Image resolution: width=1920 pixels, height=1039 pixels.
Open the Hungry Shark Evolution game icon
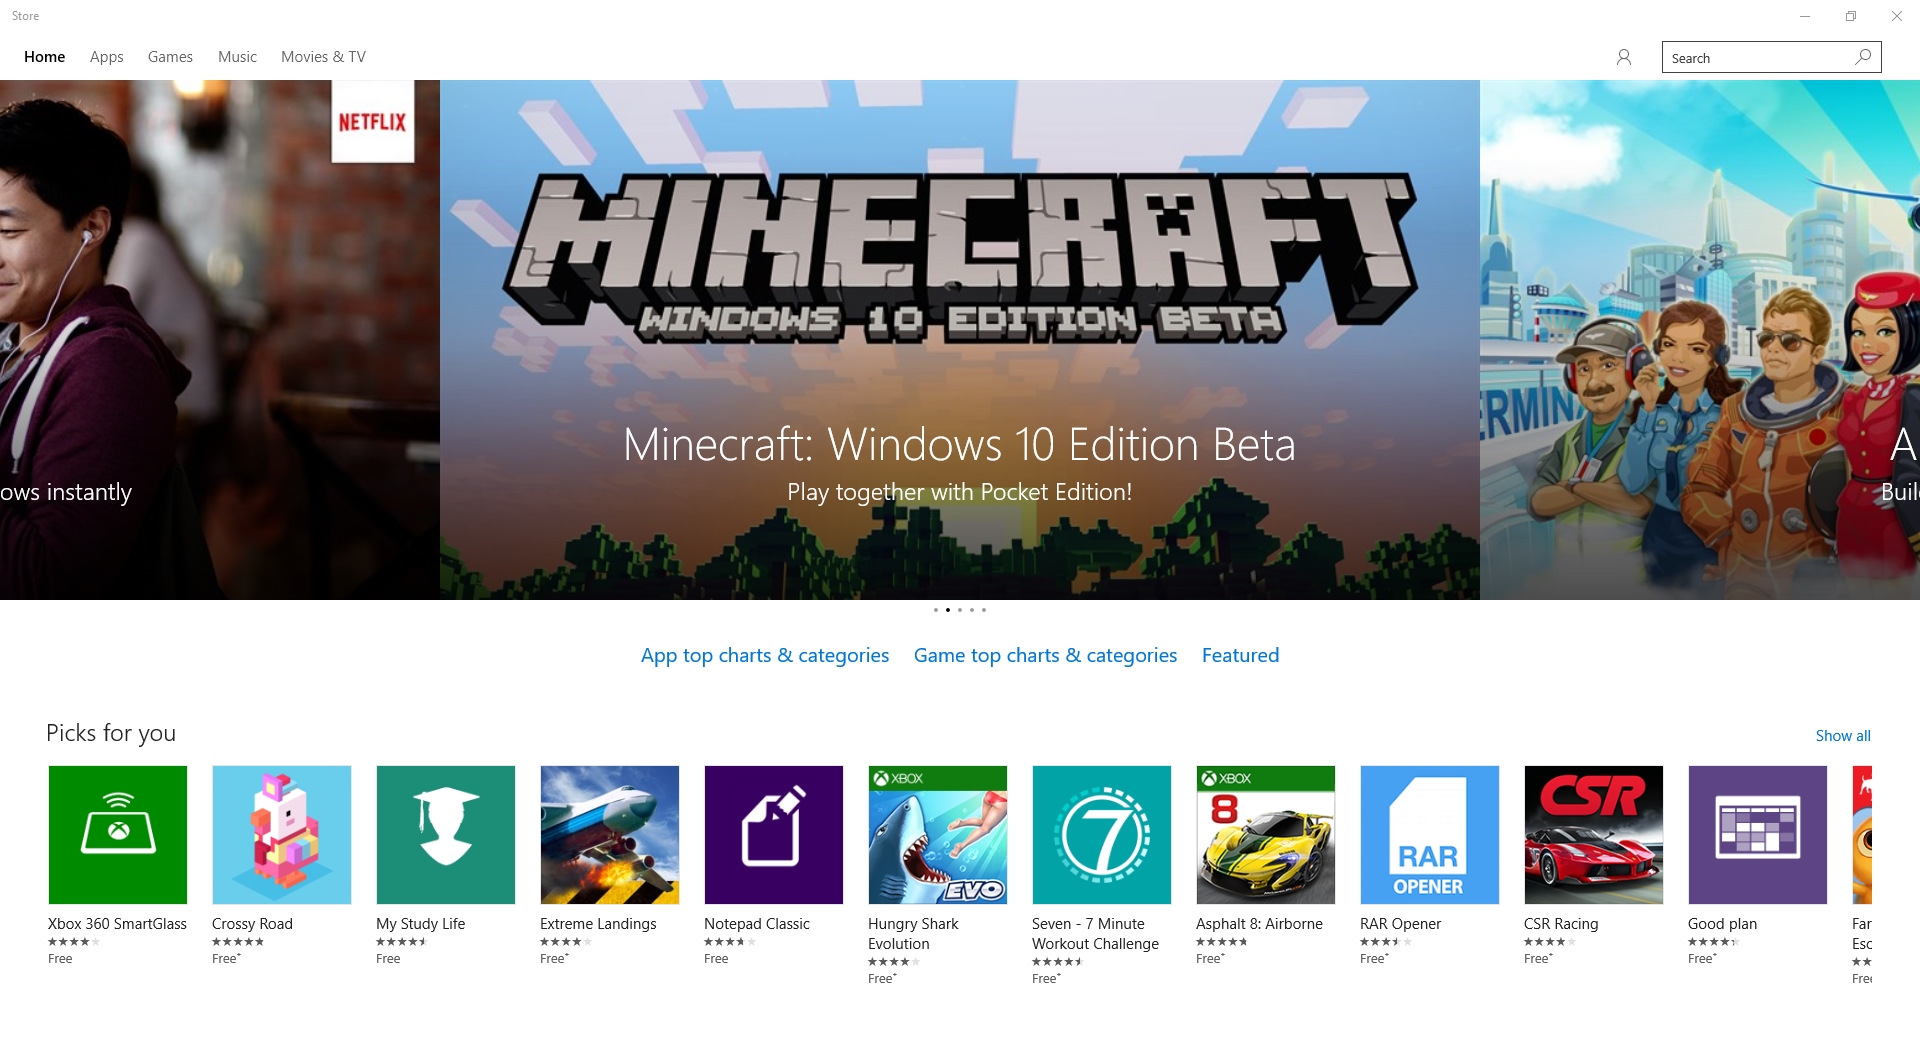click(938, 835)
